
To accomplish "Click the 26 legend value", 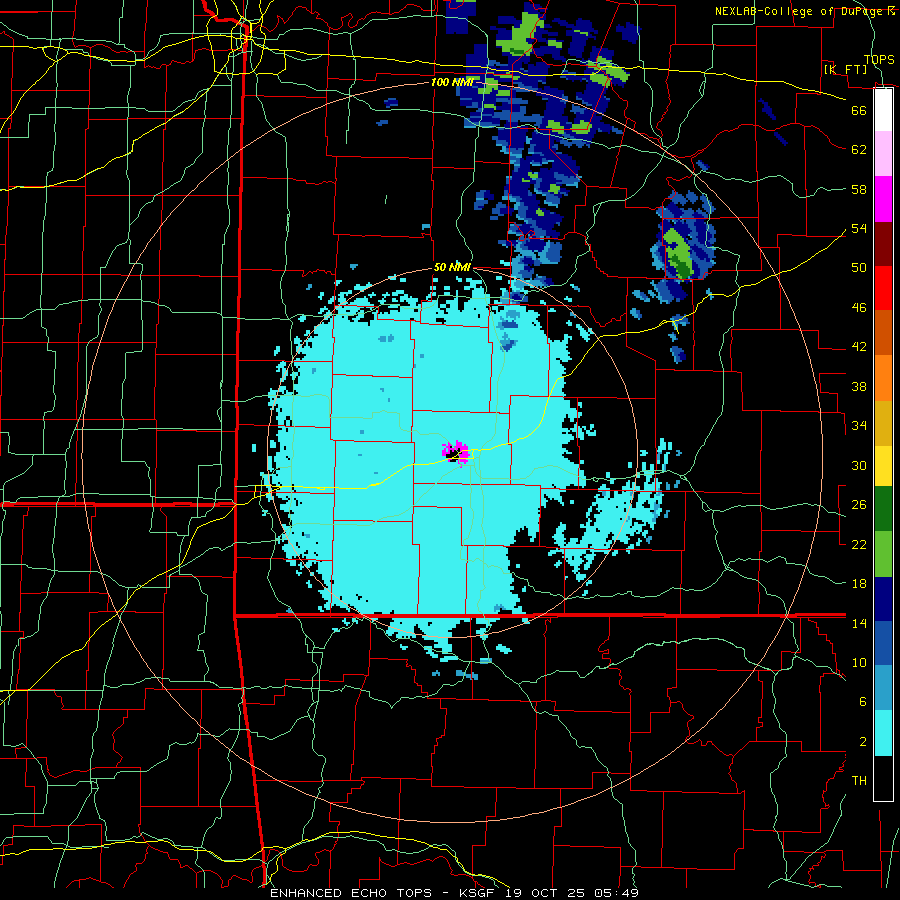I will 859,505.
